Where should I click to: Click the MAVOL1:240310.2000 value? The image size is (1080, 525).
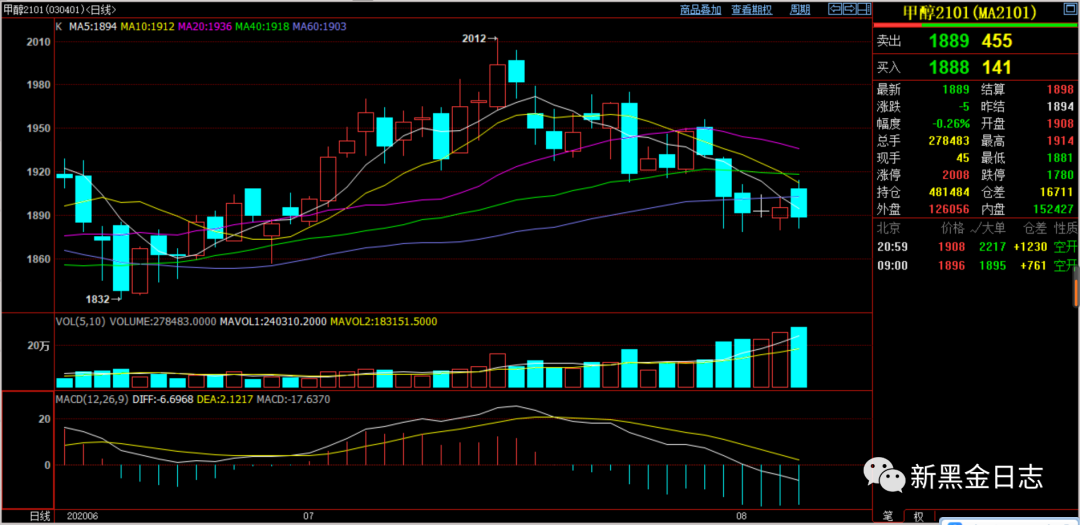pyautogui.click(x=273, y=322)
